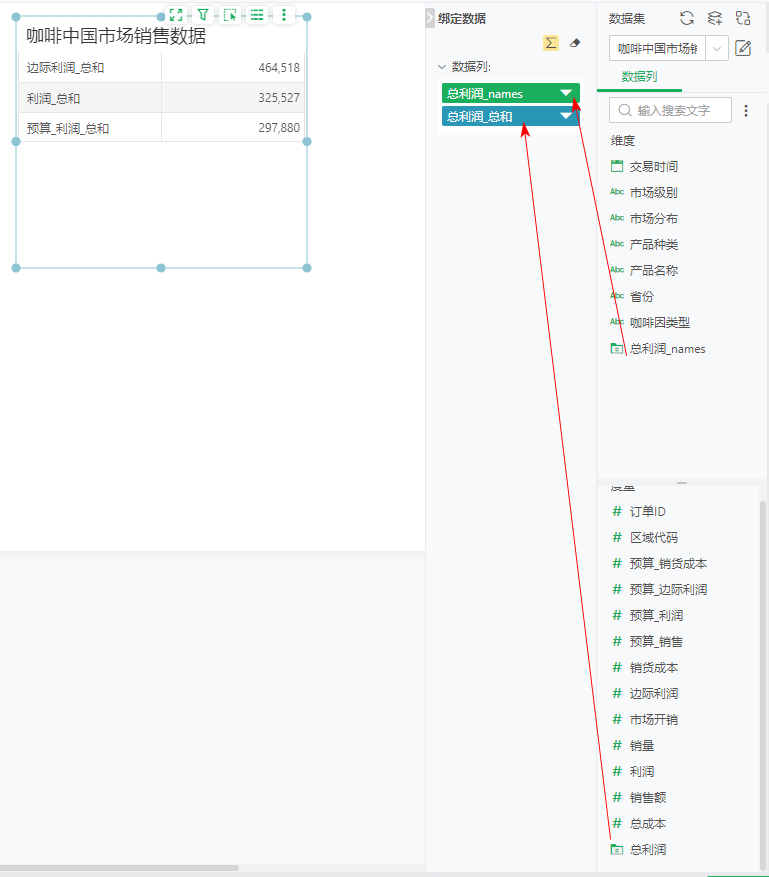Viewport: 769px width, 877px height.
Task: Select the 市场级别 dimension
Action: pyautogui.click(x=653, y=192)
